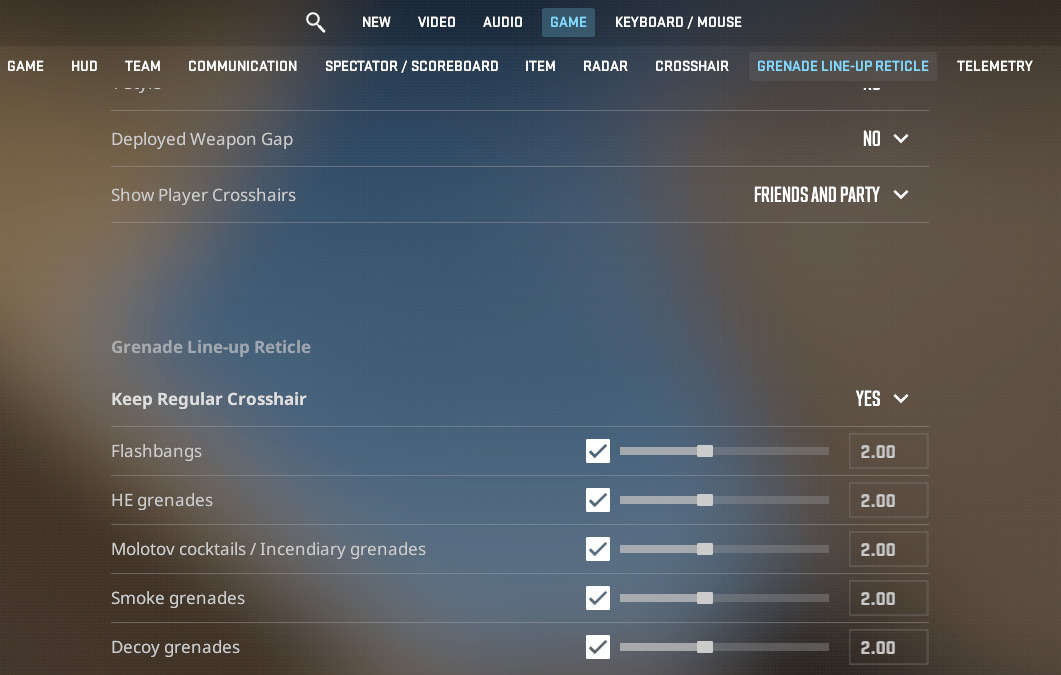Click the HE grenades value input field
Screen dimensions: 1061x675
[888, 500]
